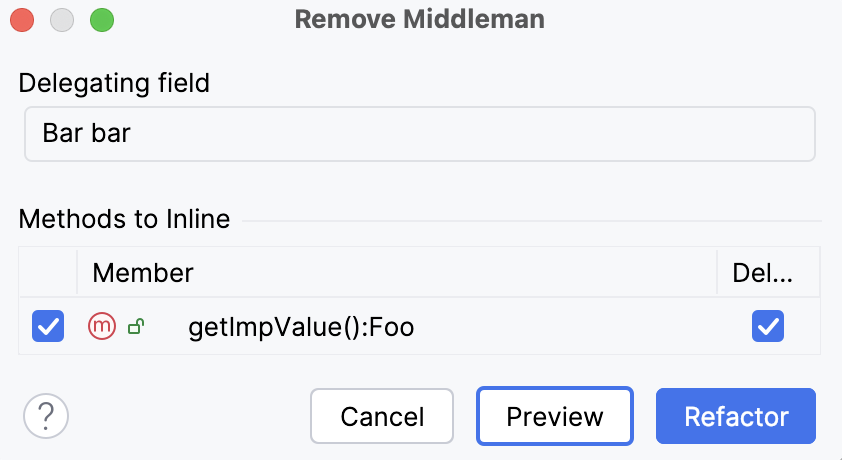
Task: Click the blank checkbox column header
Action: [x=48, y=272]
